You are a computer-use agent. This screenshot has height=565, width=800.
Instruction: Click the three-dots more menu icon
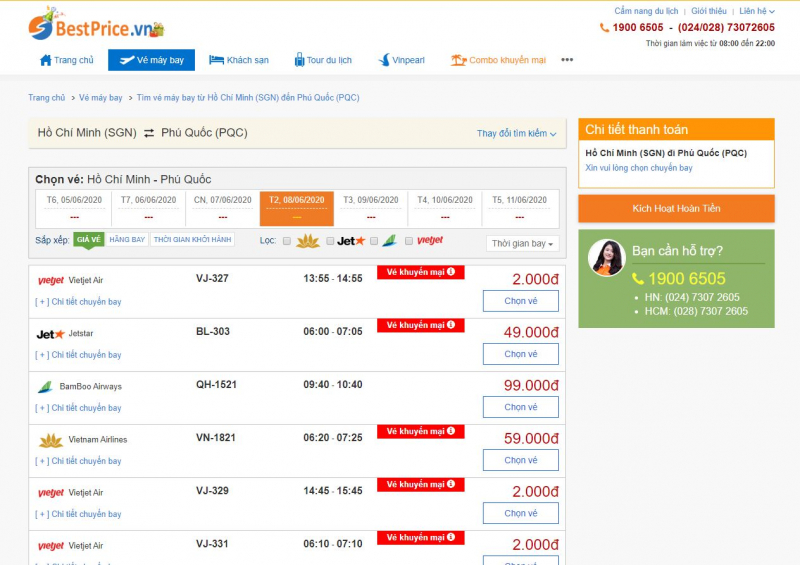(567, 60)
